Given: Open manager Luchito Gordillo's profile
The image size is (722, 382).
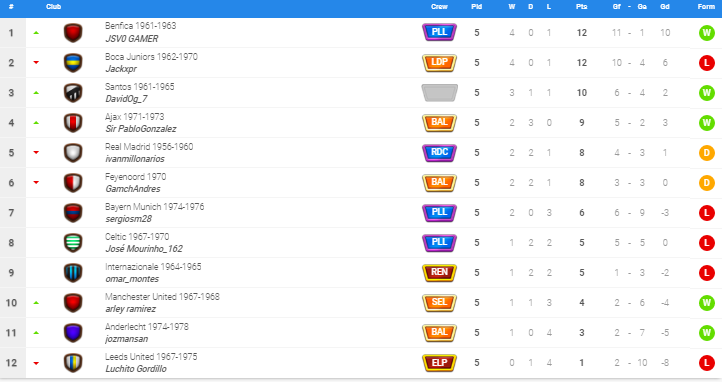Looking at the screenshot, I should (136, 369).
